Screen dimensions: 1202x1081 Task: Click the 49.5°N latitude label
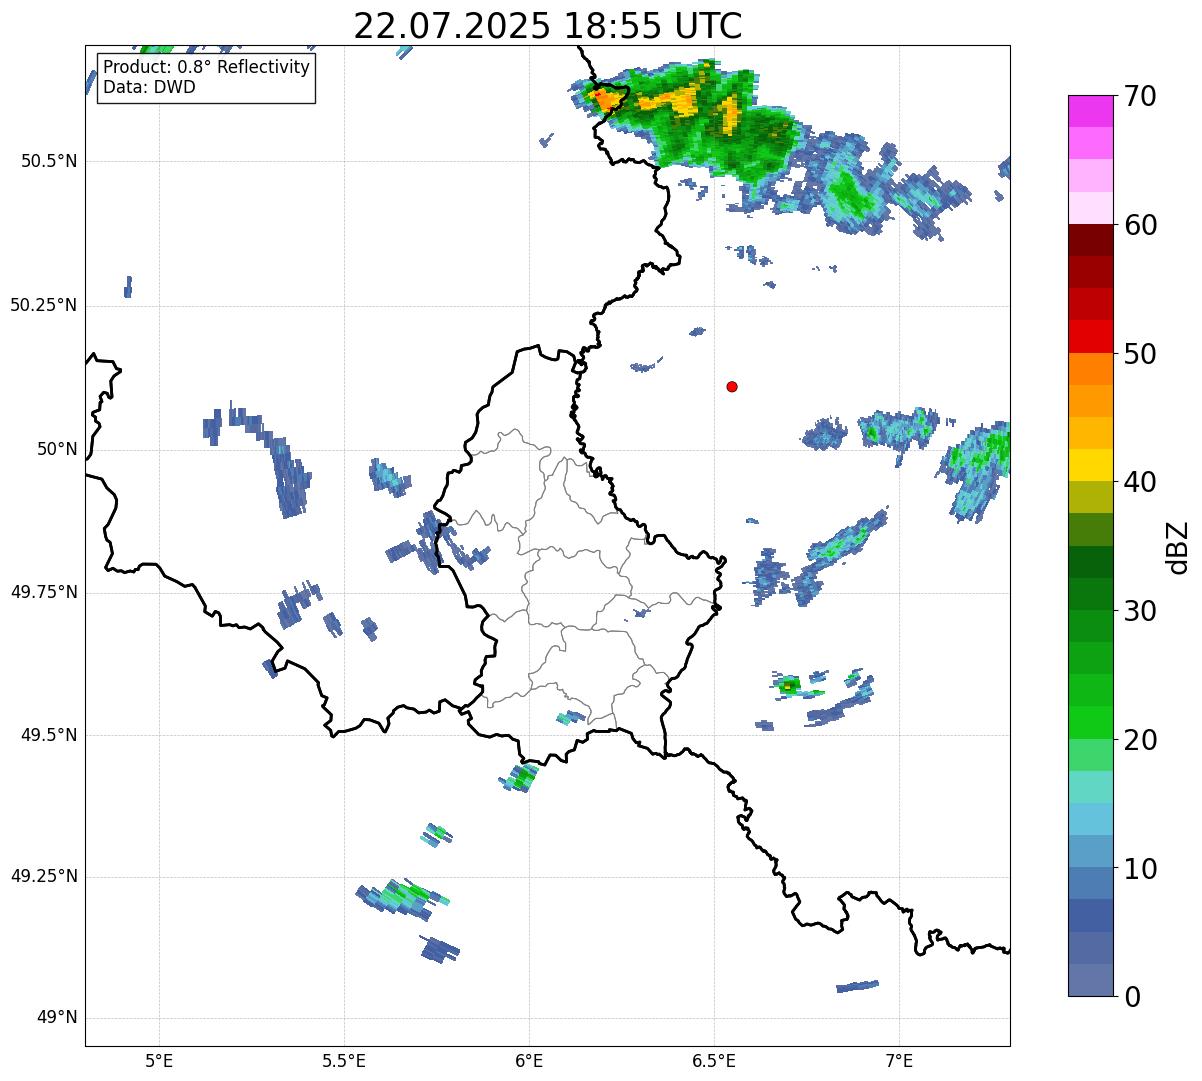49,735
